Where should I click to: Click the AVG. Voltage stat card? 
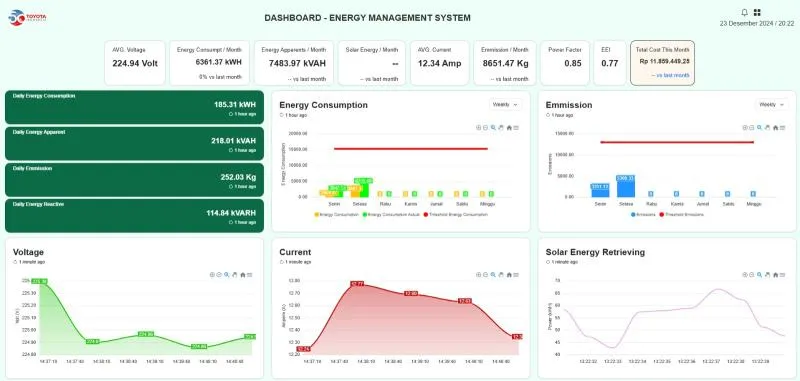[x=135, y=63]
